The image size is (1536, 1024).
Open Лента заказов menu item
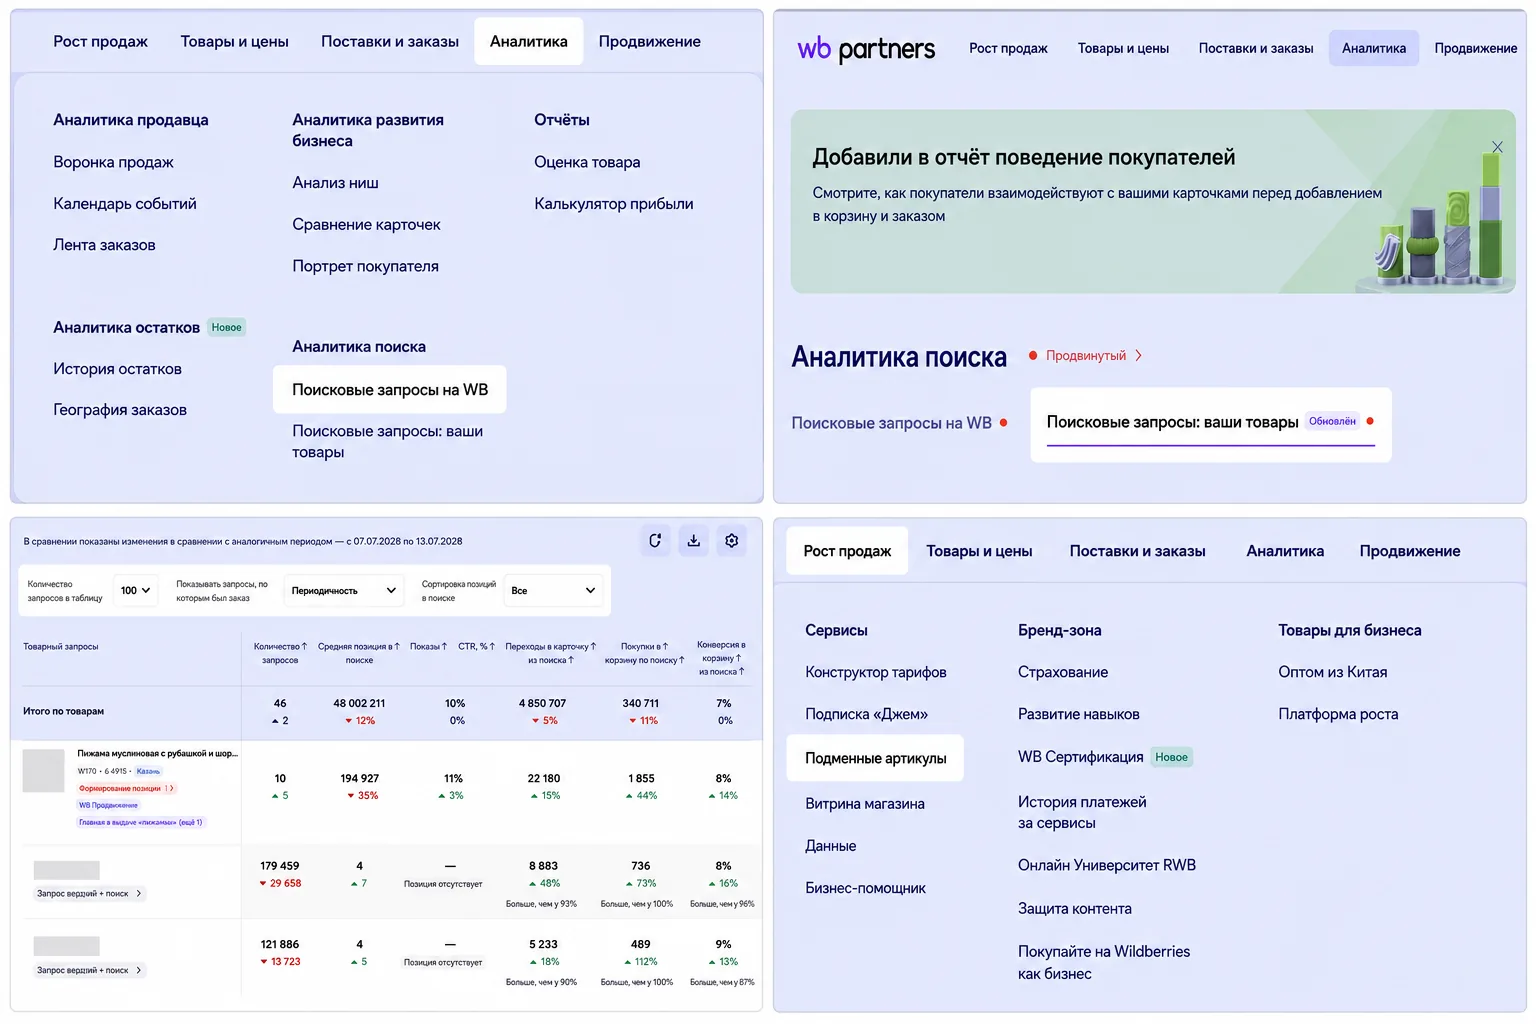click(x=104, y=245)
